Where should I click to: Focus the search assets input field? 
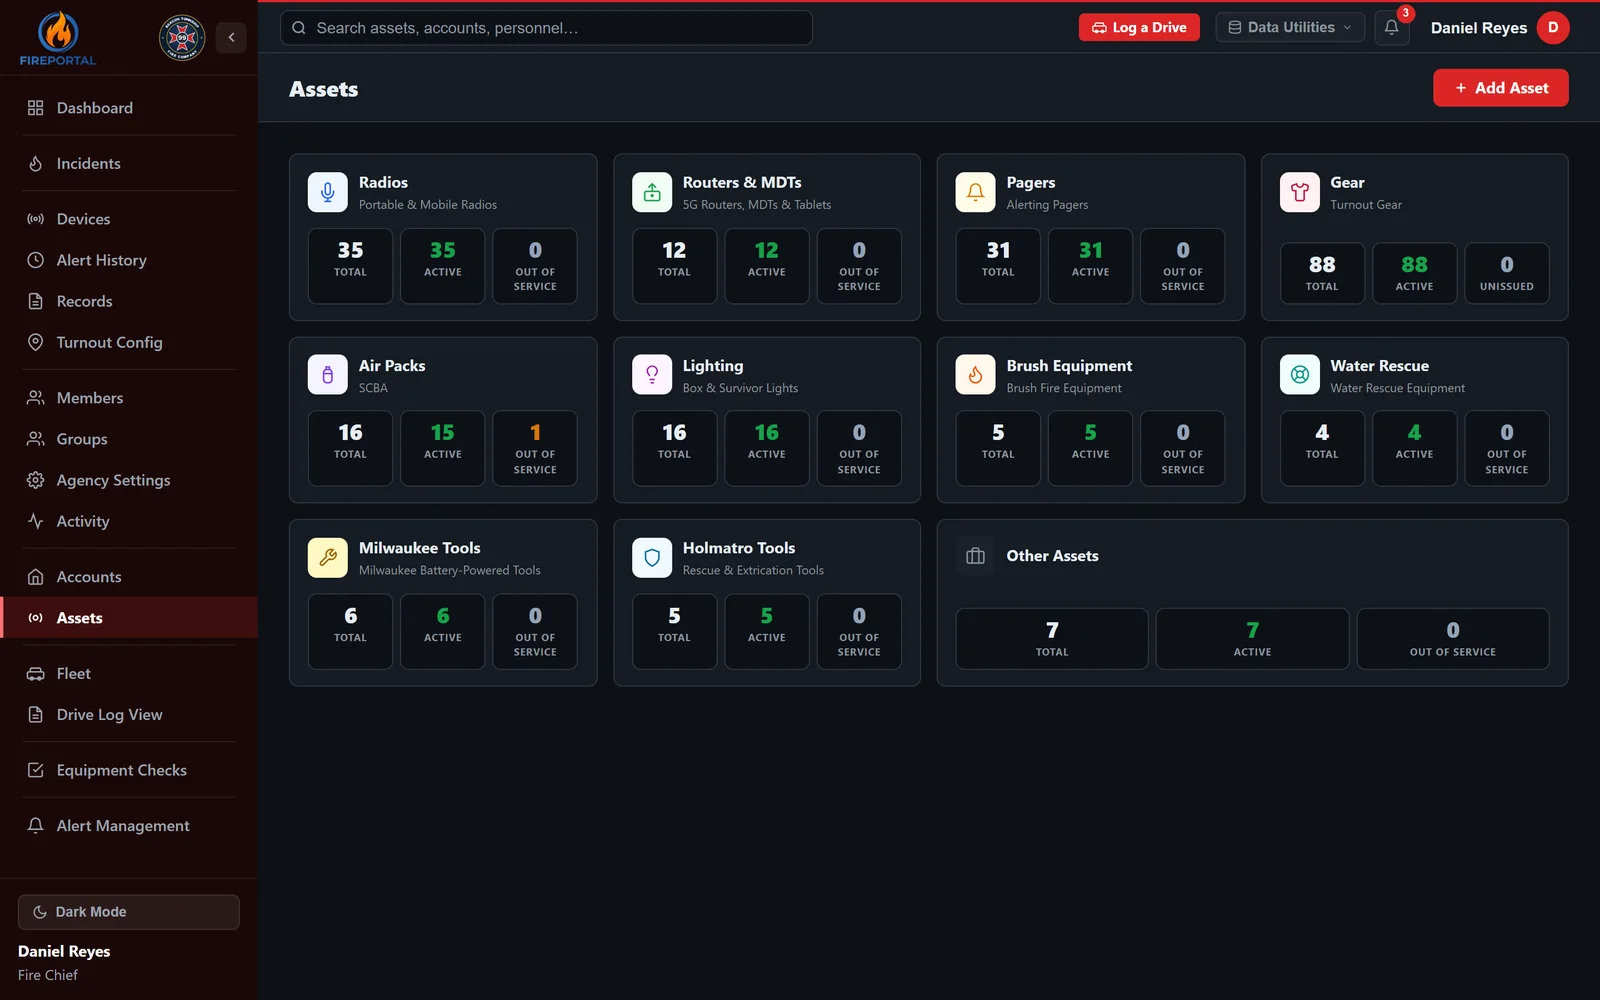(546, 28)
